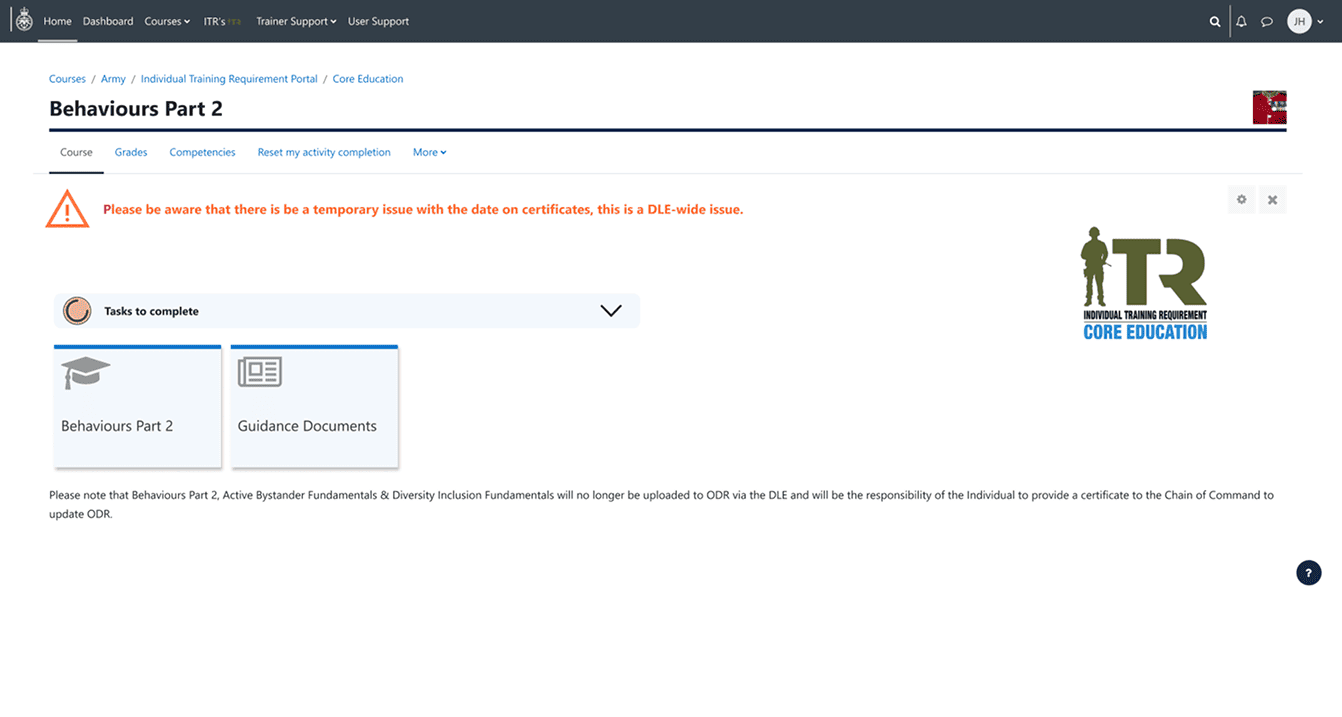Switch to the Grades tab
The height and width of the screenshot is (717, 1342).
pos(131,152)
